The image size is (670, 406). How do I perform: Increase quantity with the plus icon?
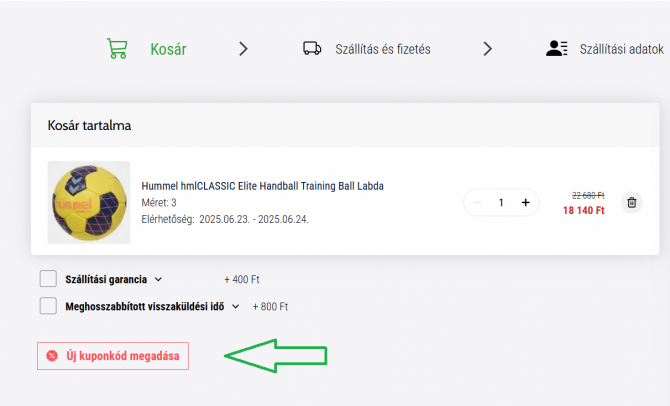526,203
